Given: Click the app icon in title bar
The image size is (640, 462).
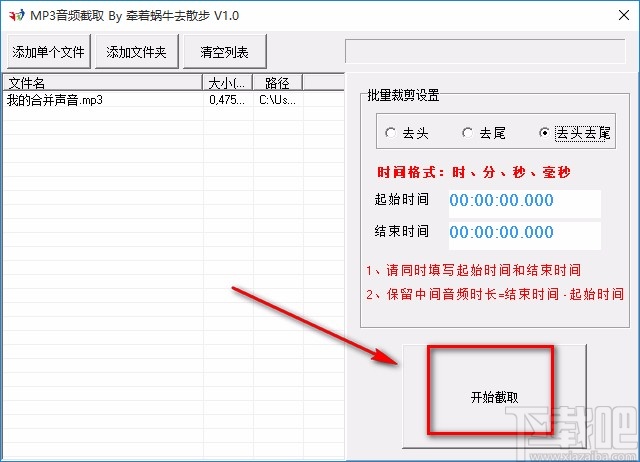Looking at the screenshot, I should tap(17, 16).
